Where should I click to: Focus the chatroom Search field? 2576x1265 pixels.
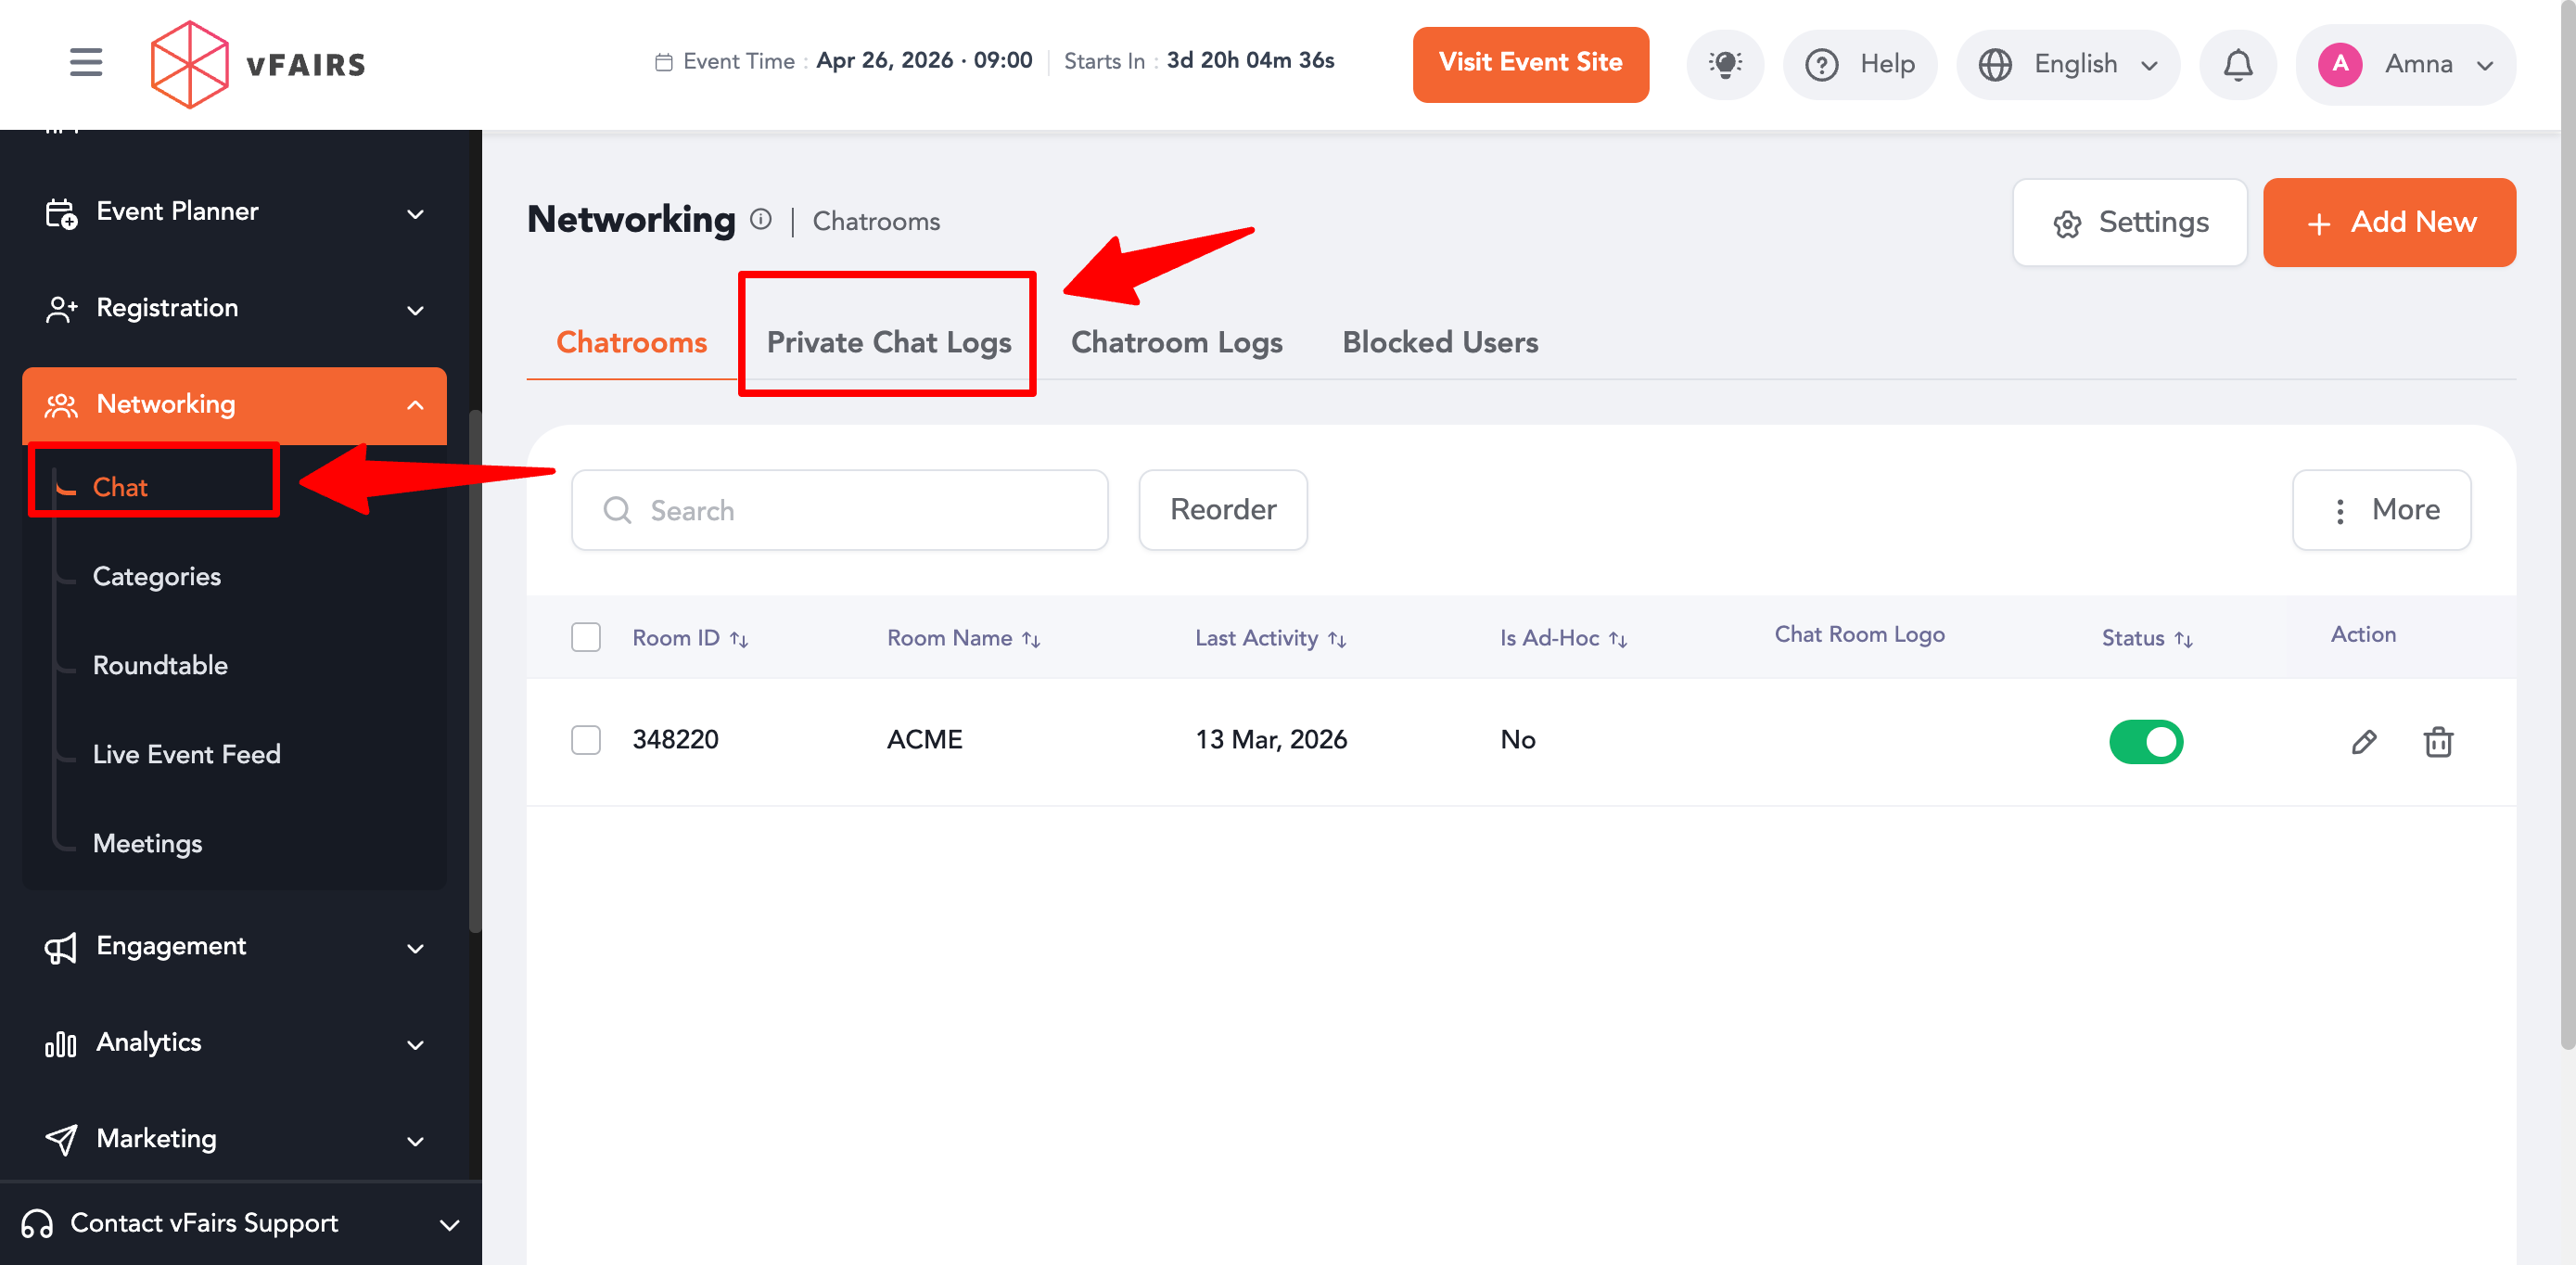tap(840, 510)
